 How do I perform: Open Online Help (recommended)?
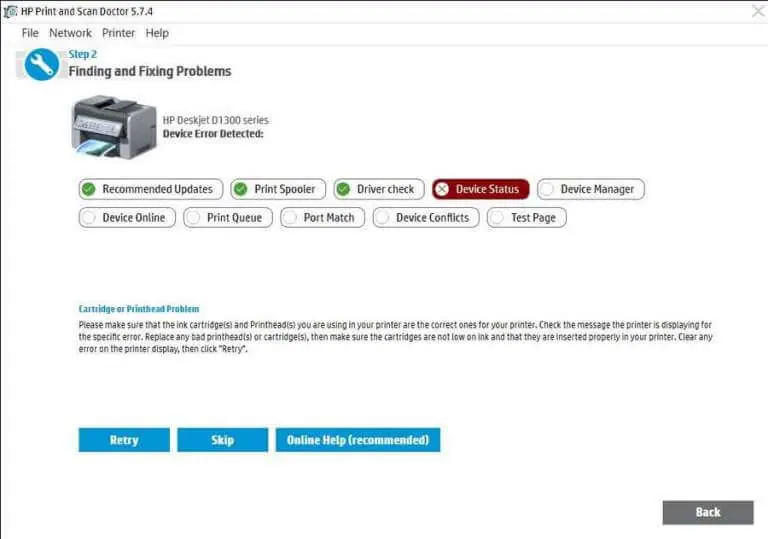[358, 440]
